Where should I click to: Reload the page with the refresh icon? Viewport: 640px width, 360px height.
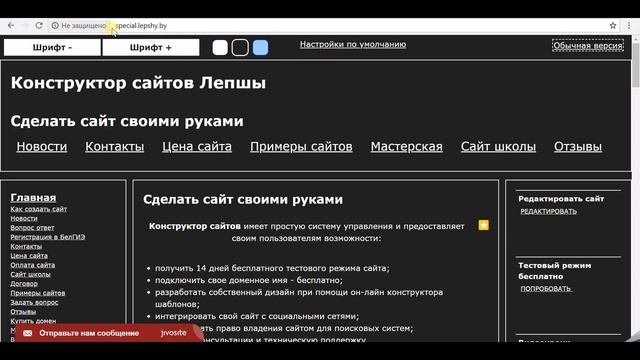point(39,25)
